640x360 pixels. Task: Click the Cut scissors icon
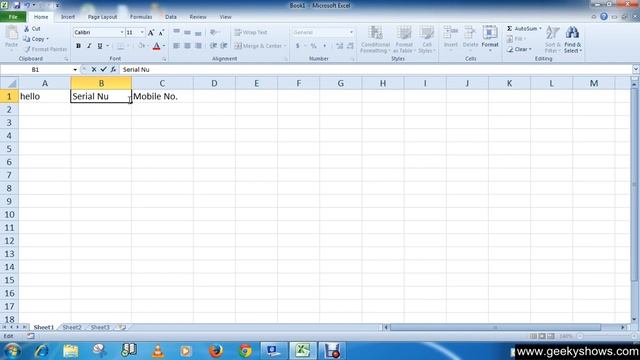27,29
